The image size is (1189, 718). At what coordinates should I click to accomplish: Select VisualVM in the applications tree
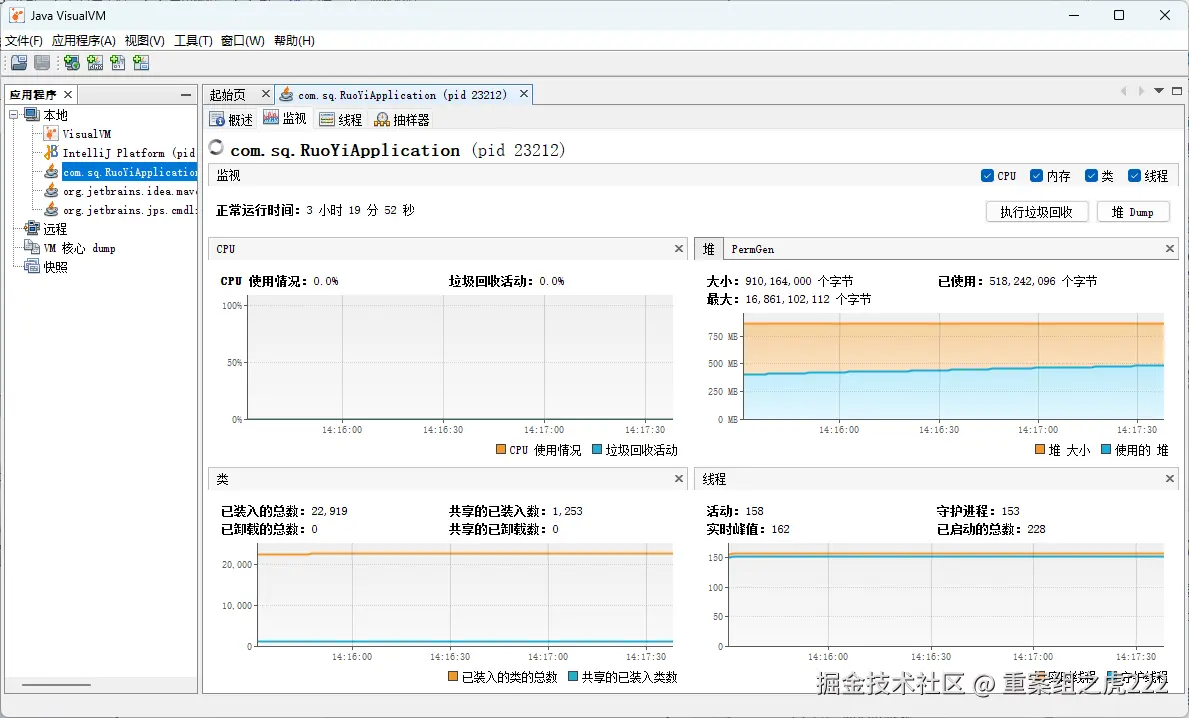(x=86, y=133)
